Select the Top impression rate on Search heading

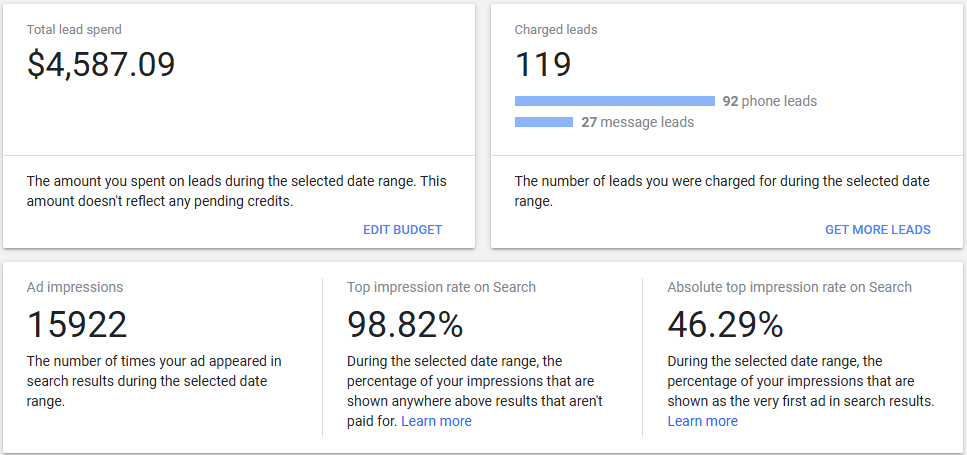click(441, 287)
